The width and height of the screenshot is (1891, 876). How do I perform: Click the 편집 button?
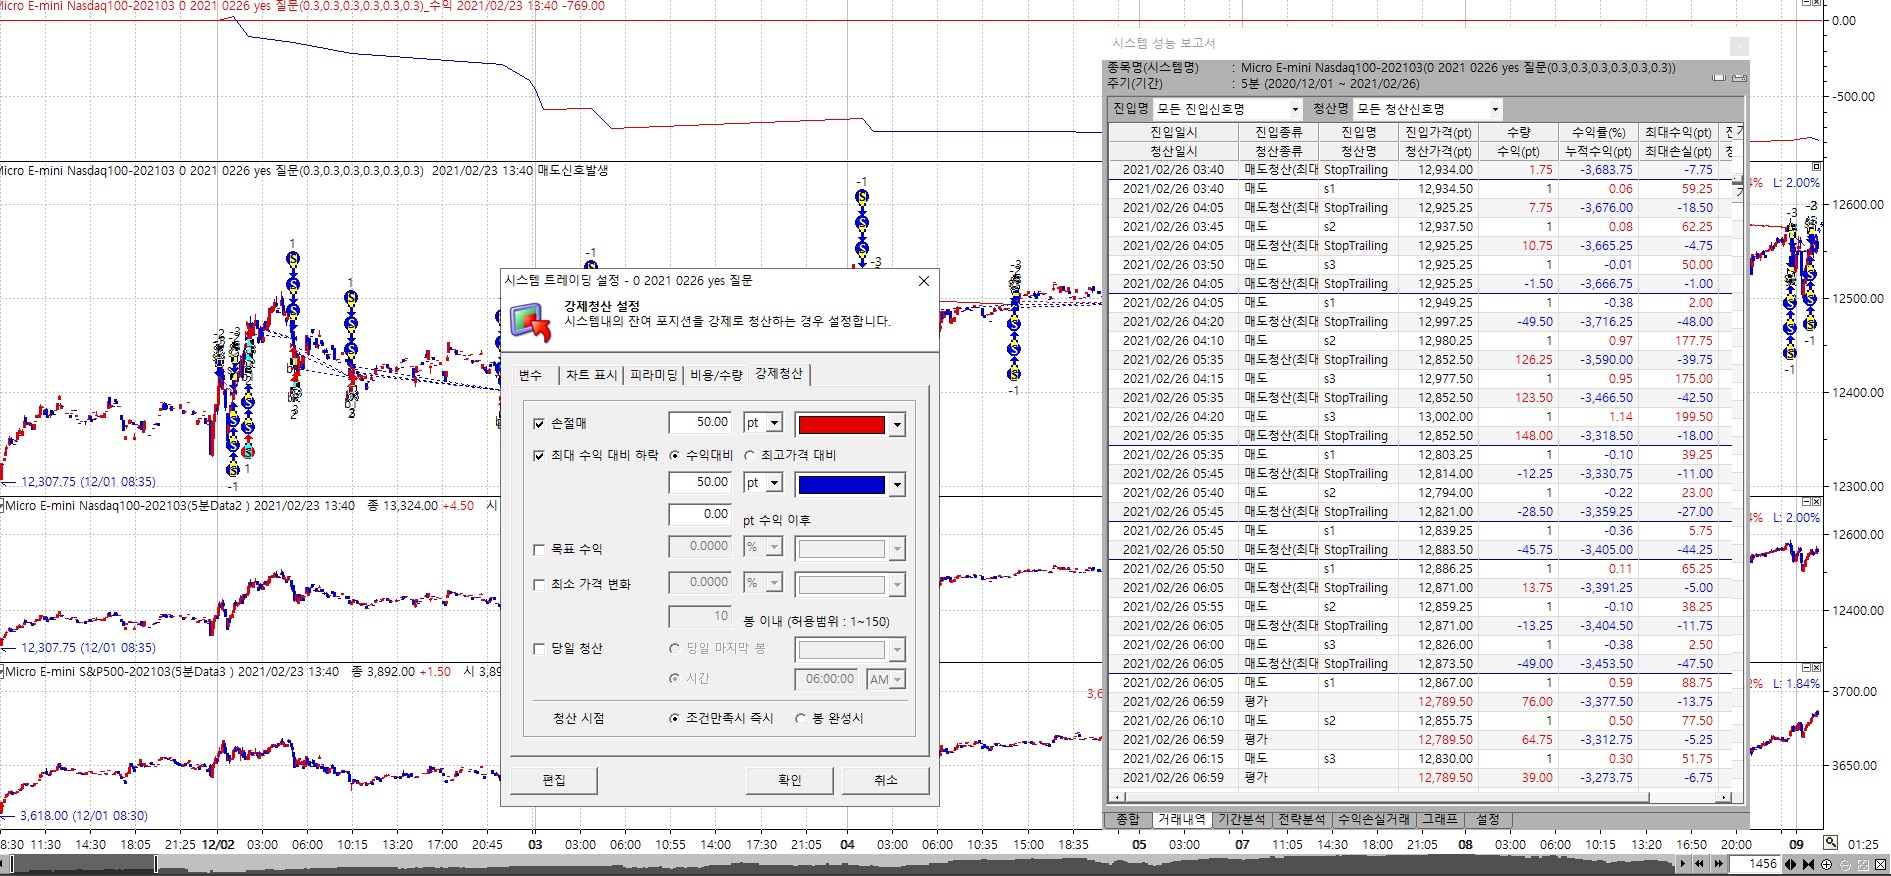click(x=553, y=780)
